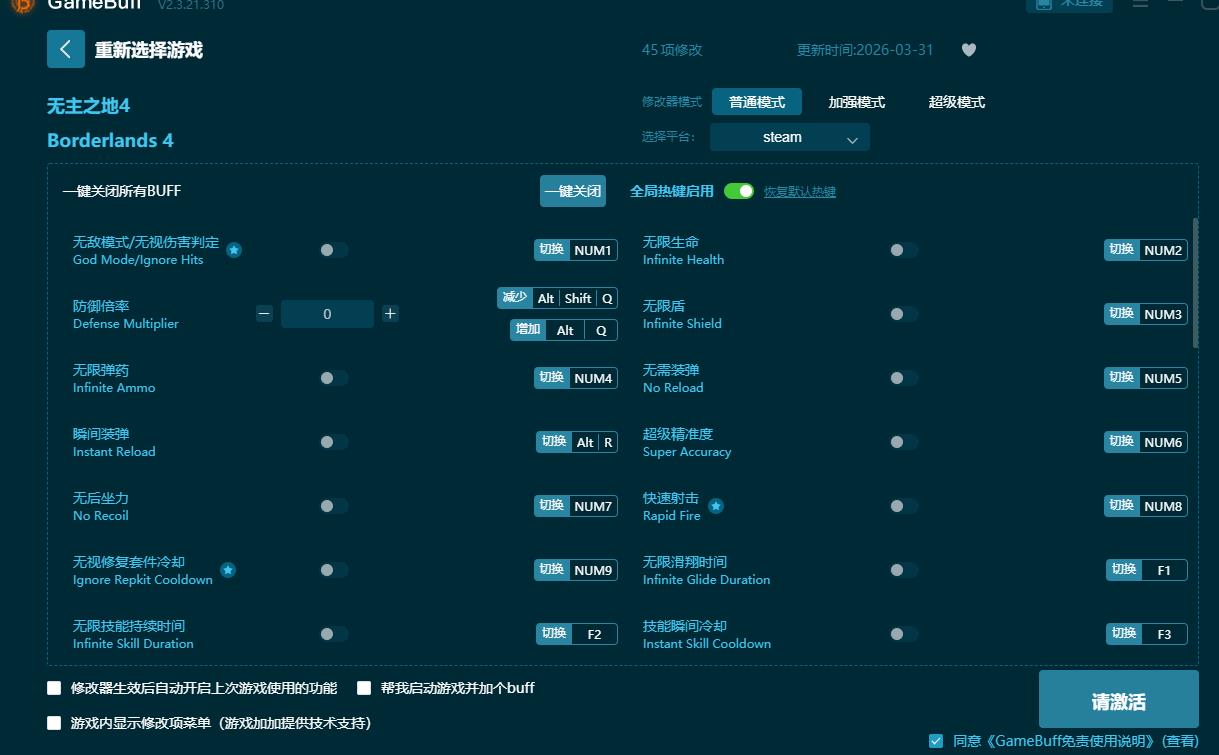Enable Instant Skill Cooldown switch
The height and width of the screenshot is (755, 1219).
(904, 634)
